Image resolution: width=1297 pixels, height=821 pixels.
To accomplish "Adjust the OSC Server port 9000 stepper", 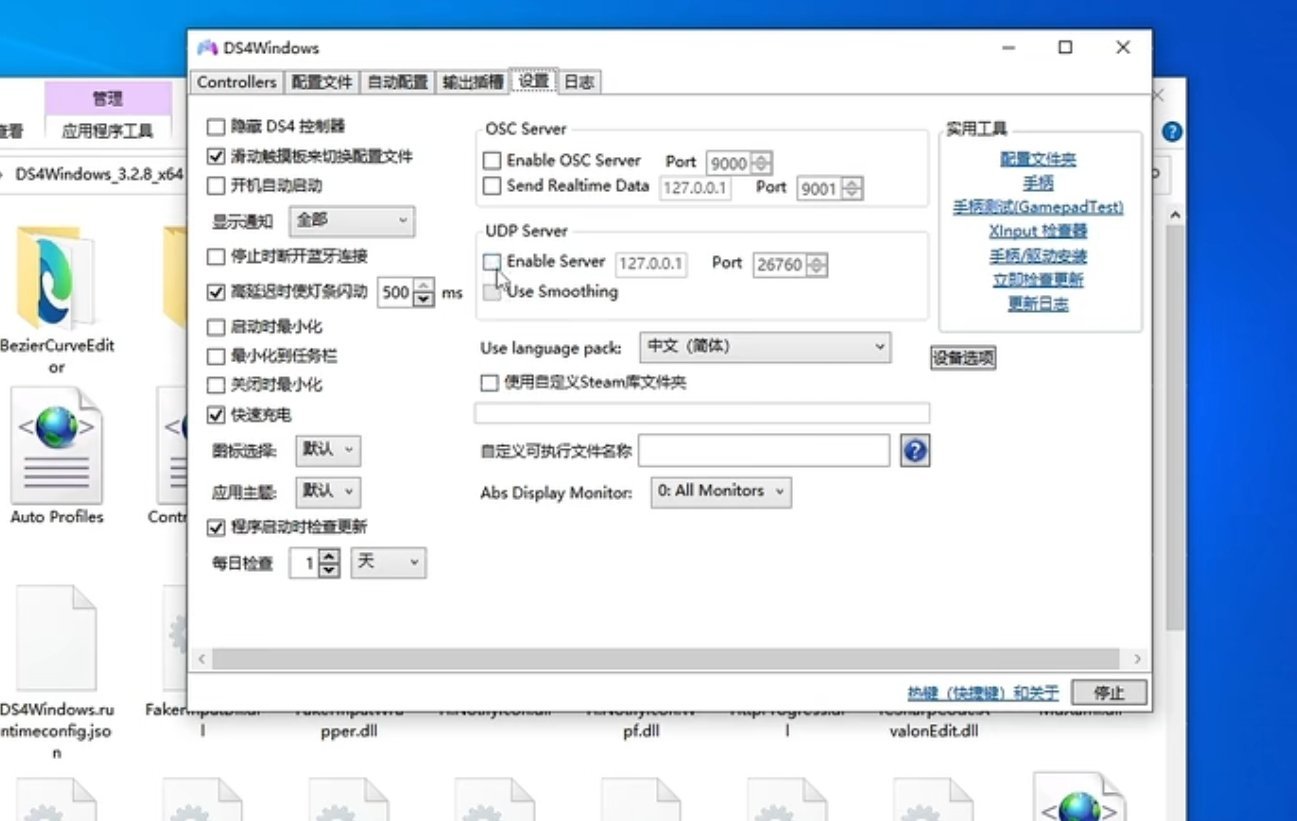I will coord(761,163).
